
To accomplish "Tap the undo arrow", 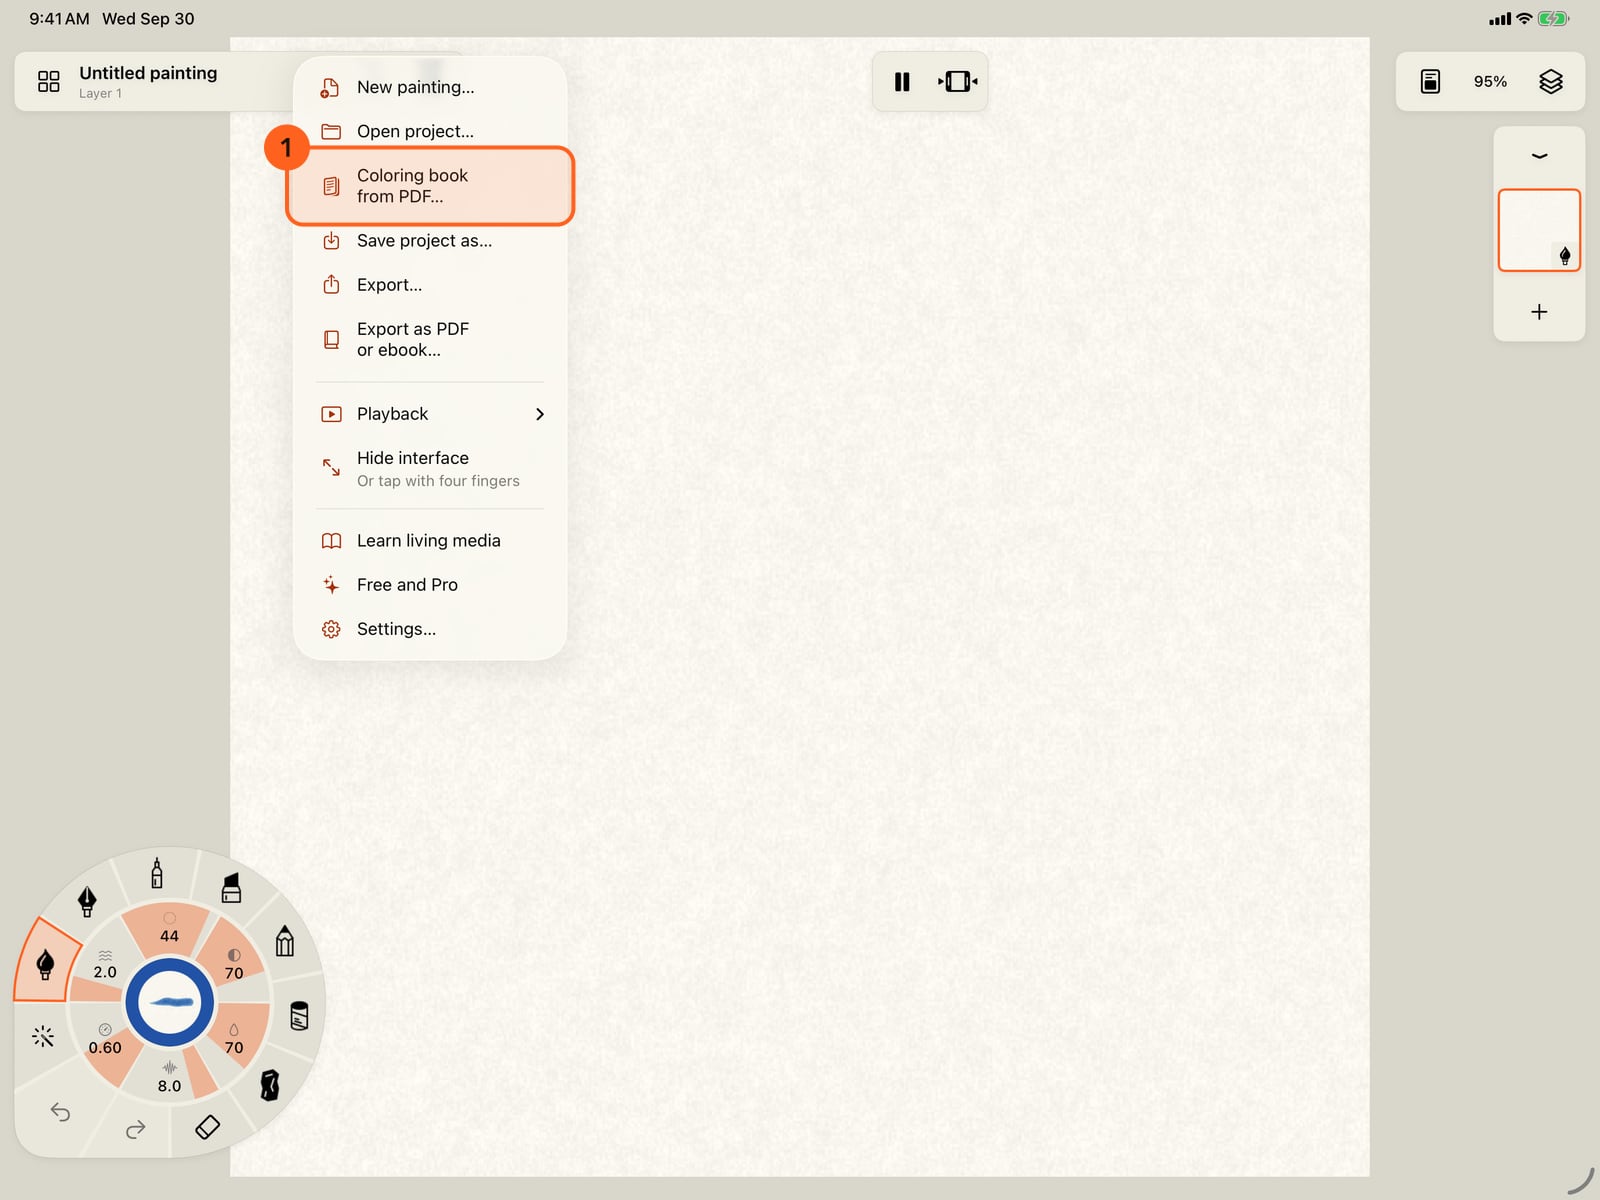I will pos(60,1112).
